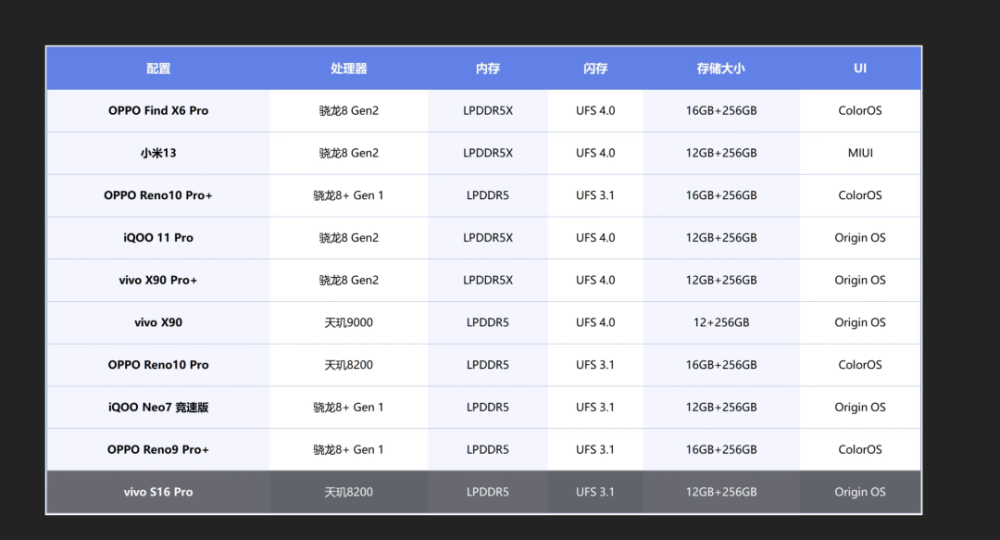Select the vivo X90 row label
This screenshot has width=1000, height=540.
[x=158, y=323]
